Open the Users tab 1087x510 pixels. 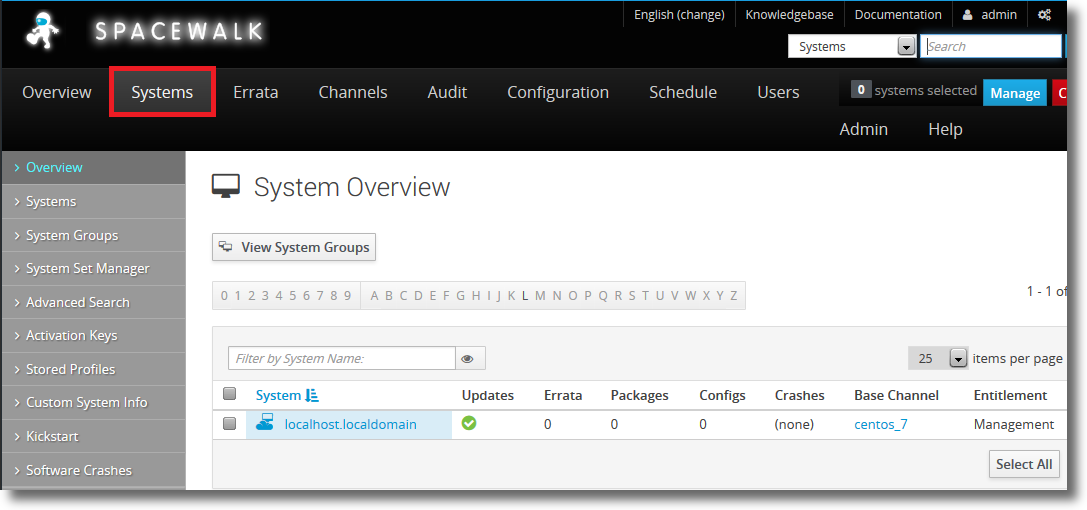click(779, 92)
